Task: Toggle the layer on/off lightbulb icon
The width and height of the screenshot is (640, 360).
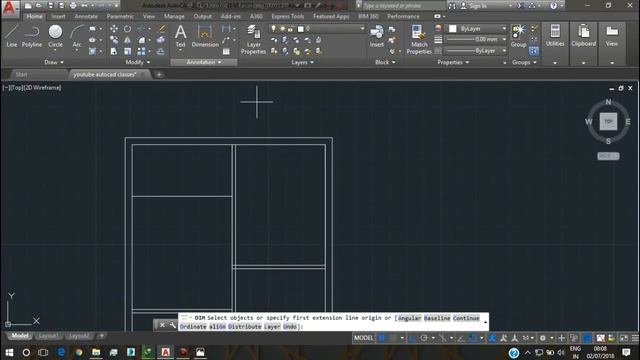Action: 273,29
